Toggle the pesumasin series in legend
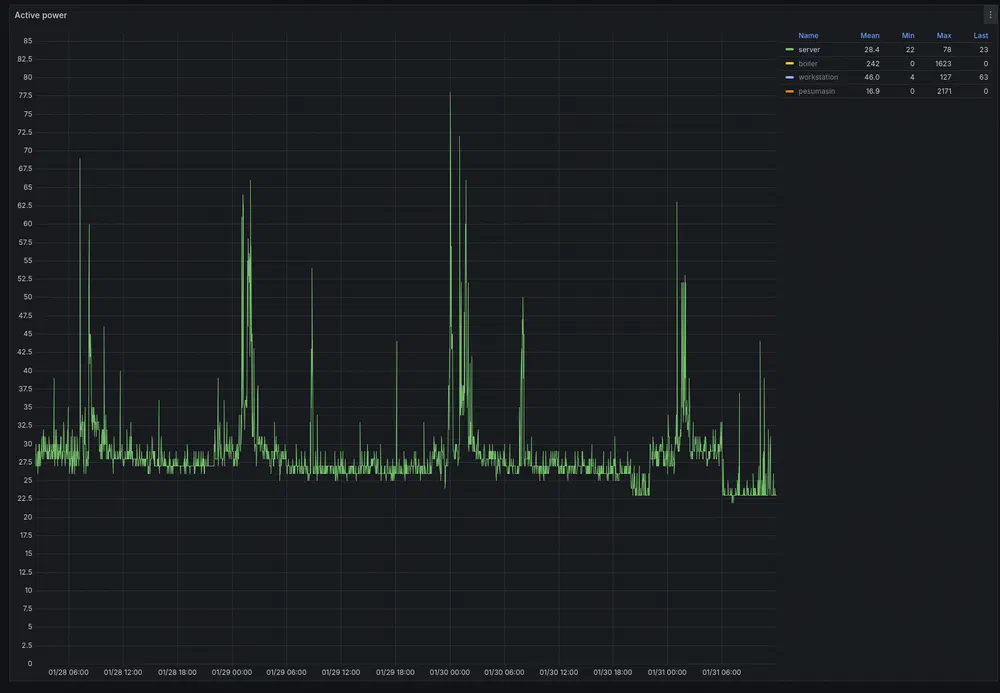The image size is (1000, 693). click(816, 91)
